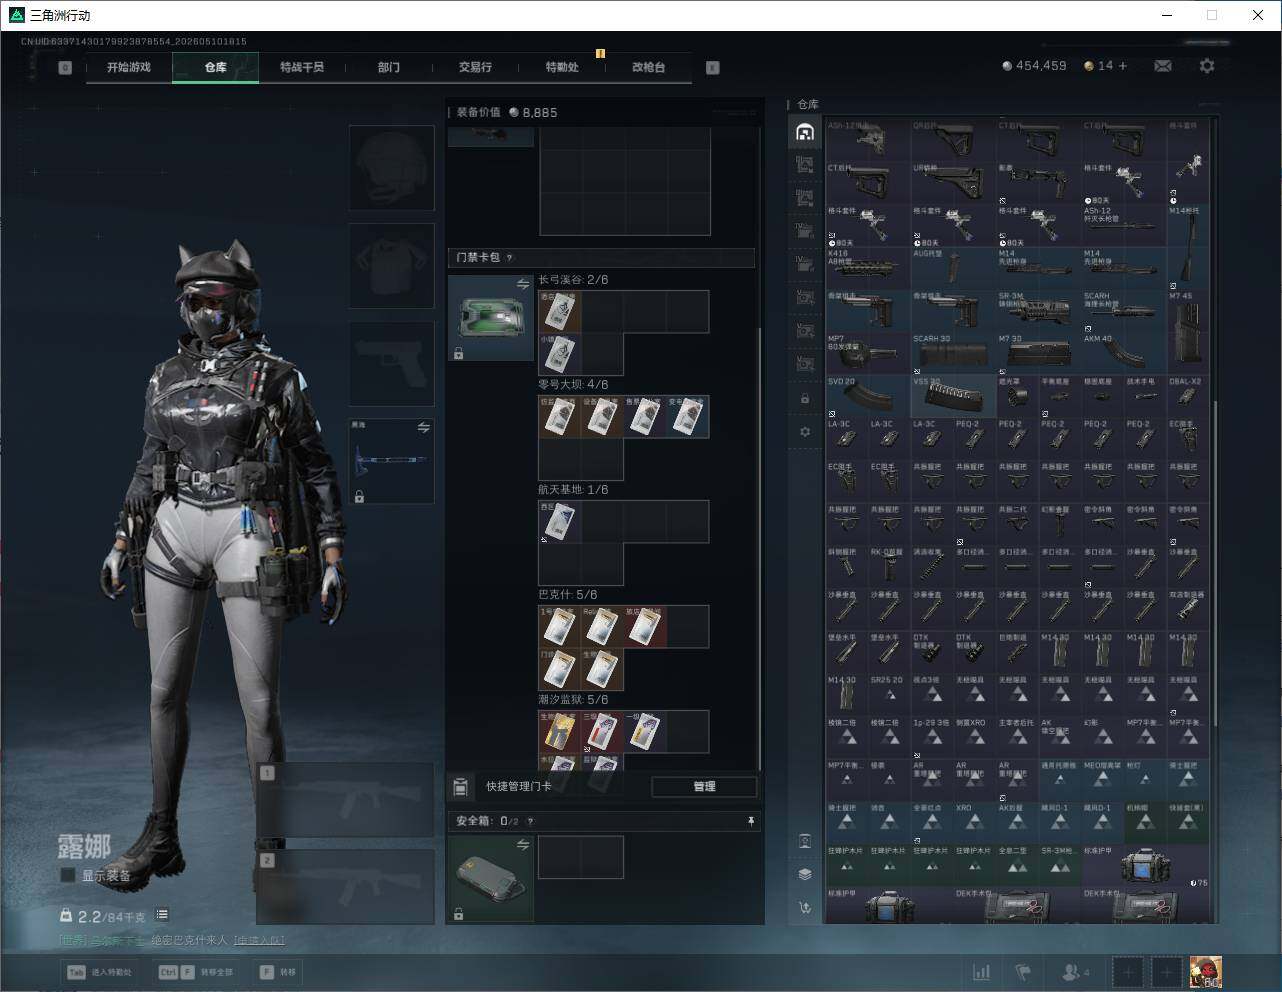Swap the safe box using its arrows icon
The width and height of the screenshot is (1282, 992).
coord(523,845)
